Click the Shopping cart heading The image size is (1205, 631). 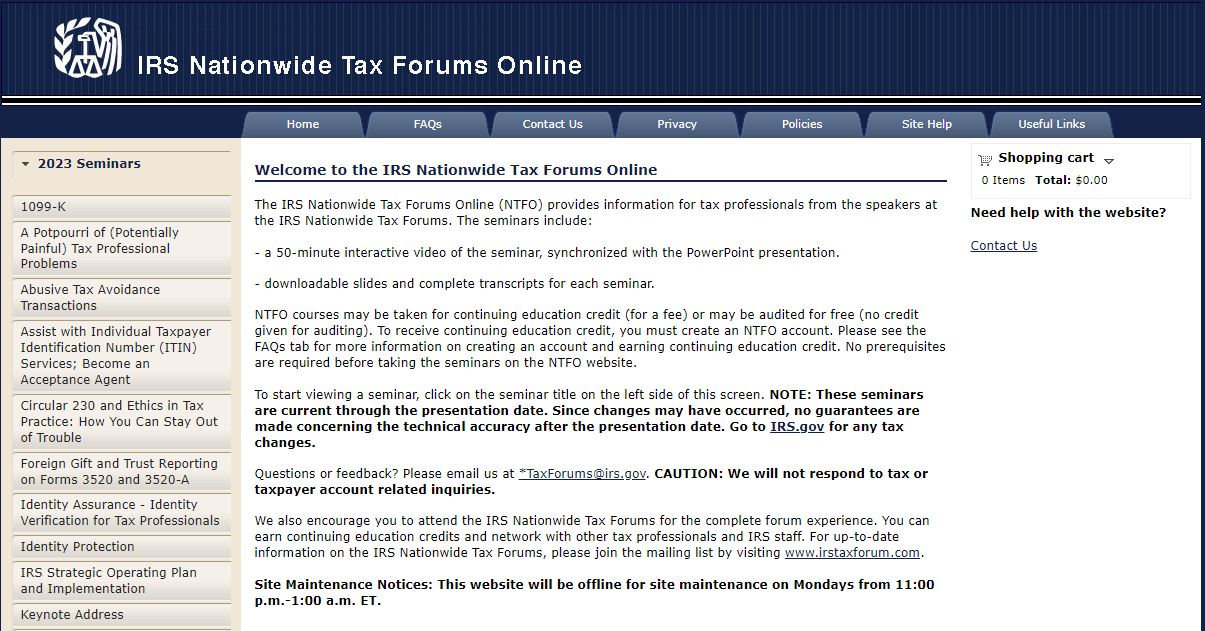(x=1046, y=158)
